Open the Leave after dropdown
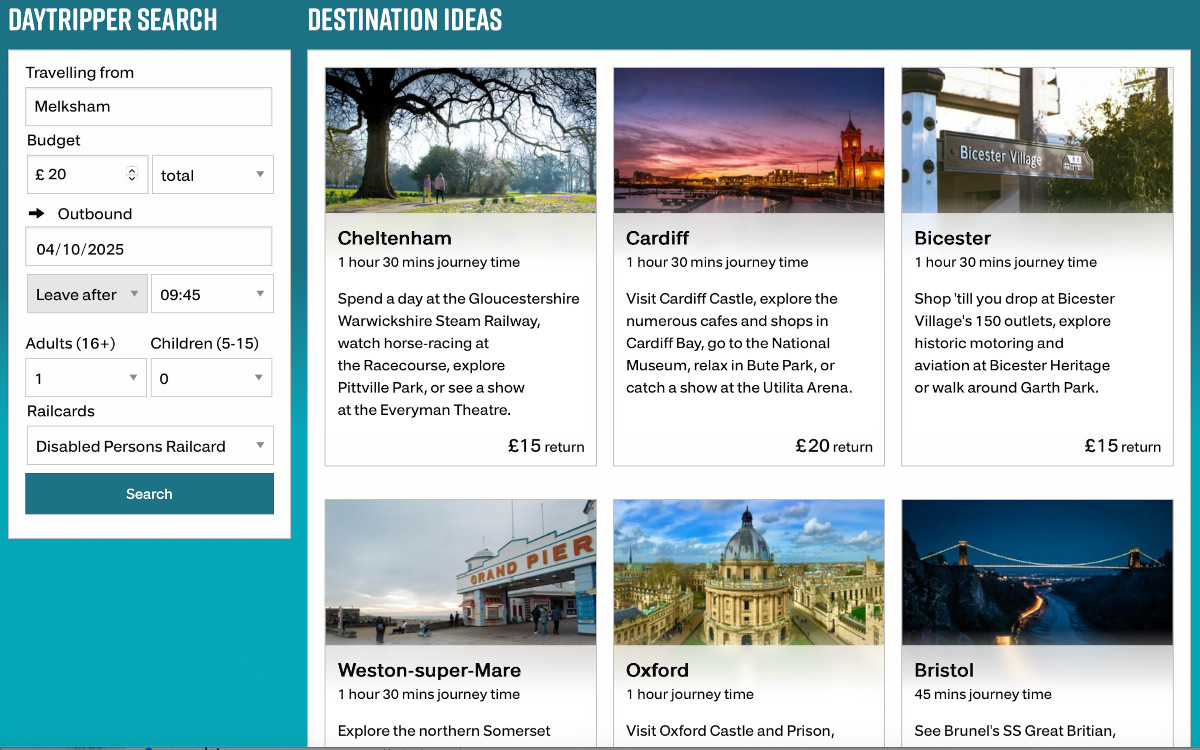The width and height of the screenshot is (1200, 750). [87, 295]
